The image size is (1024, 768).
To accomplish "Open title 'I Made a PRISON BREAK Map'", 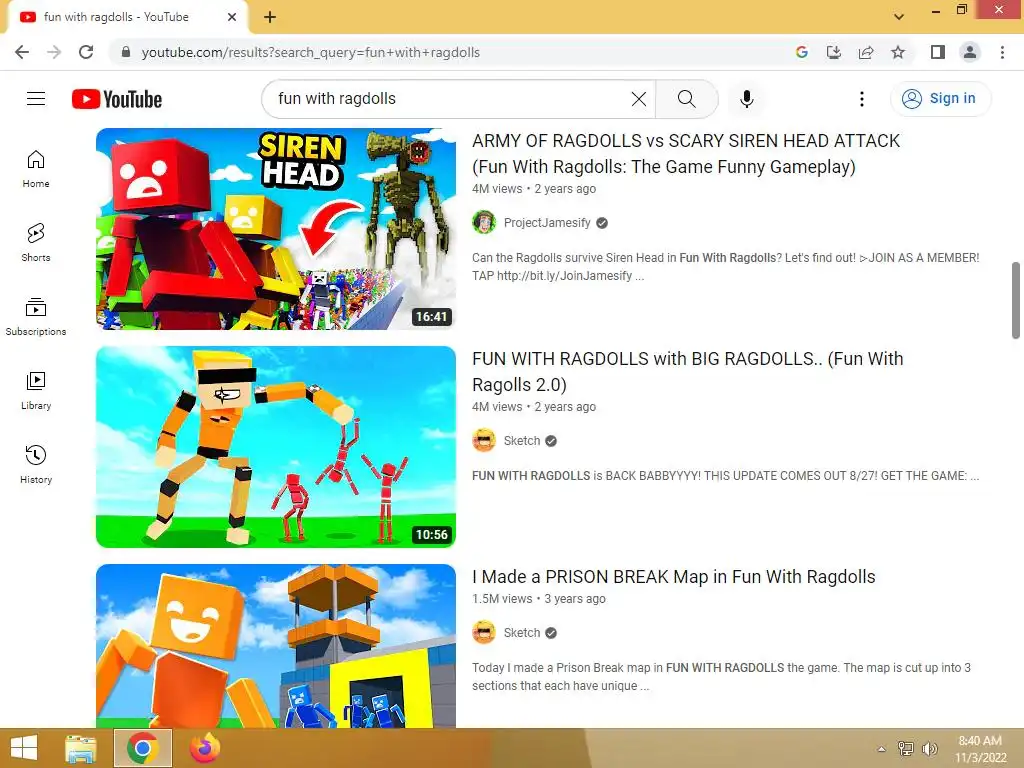I will (x=673, y=577).
